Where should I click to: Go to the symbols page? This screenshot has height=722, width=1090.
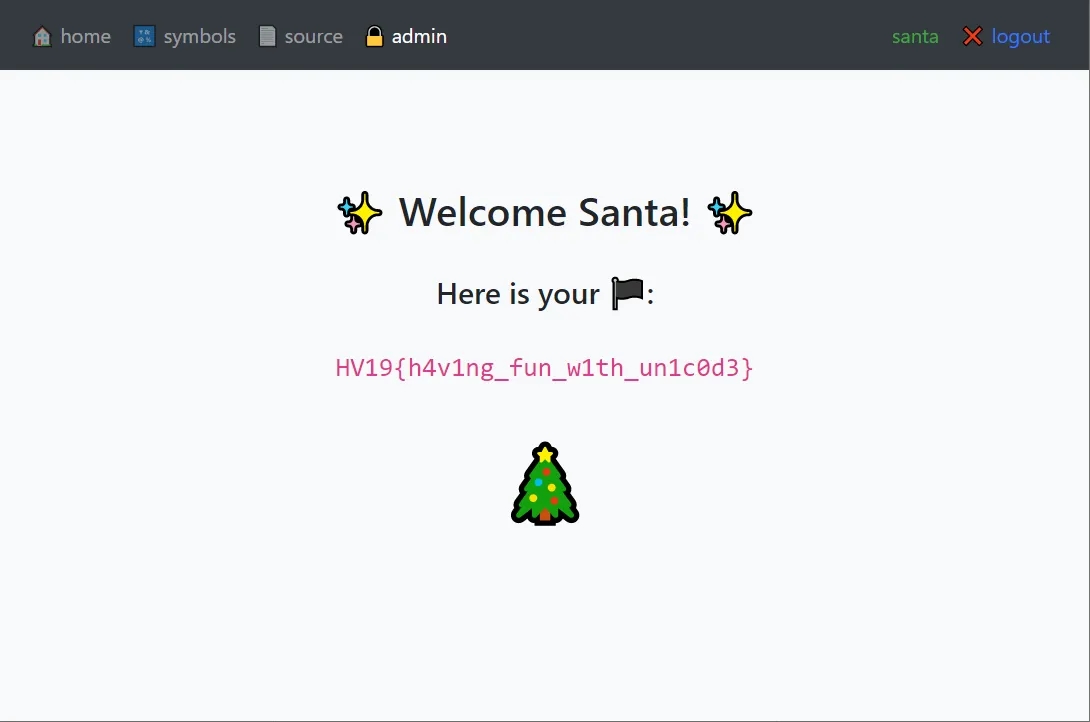[199, 37]
